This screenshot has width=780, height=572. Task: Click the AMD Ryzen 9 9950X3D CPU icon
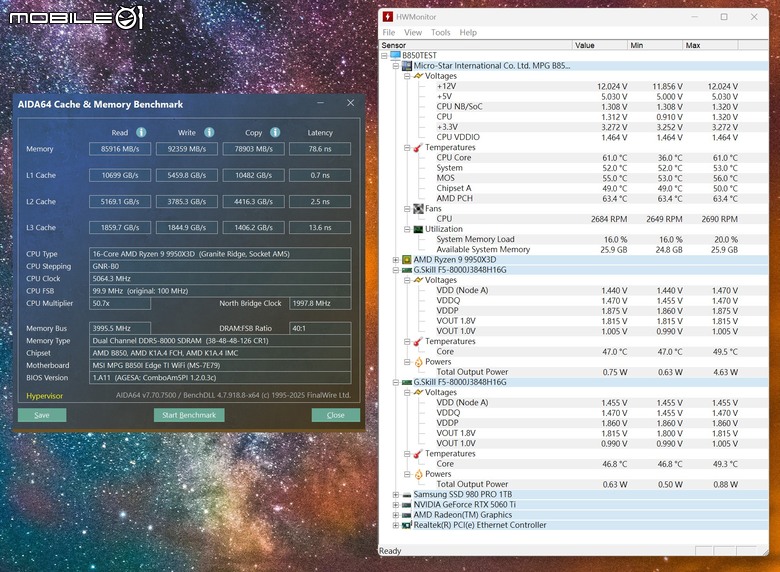coord(407,260)
